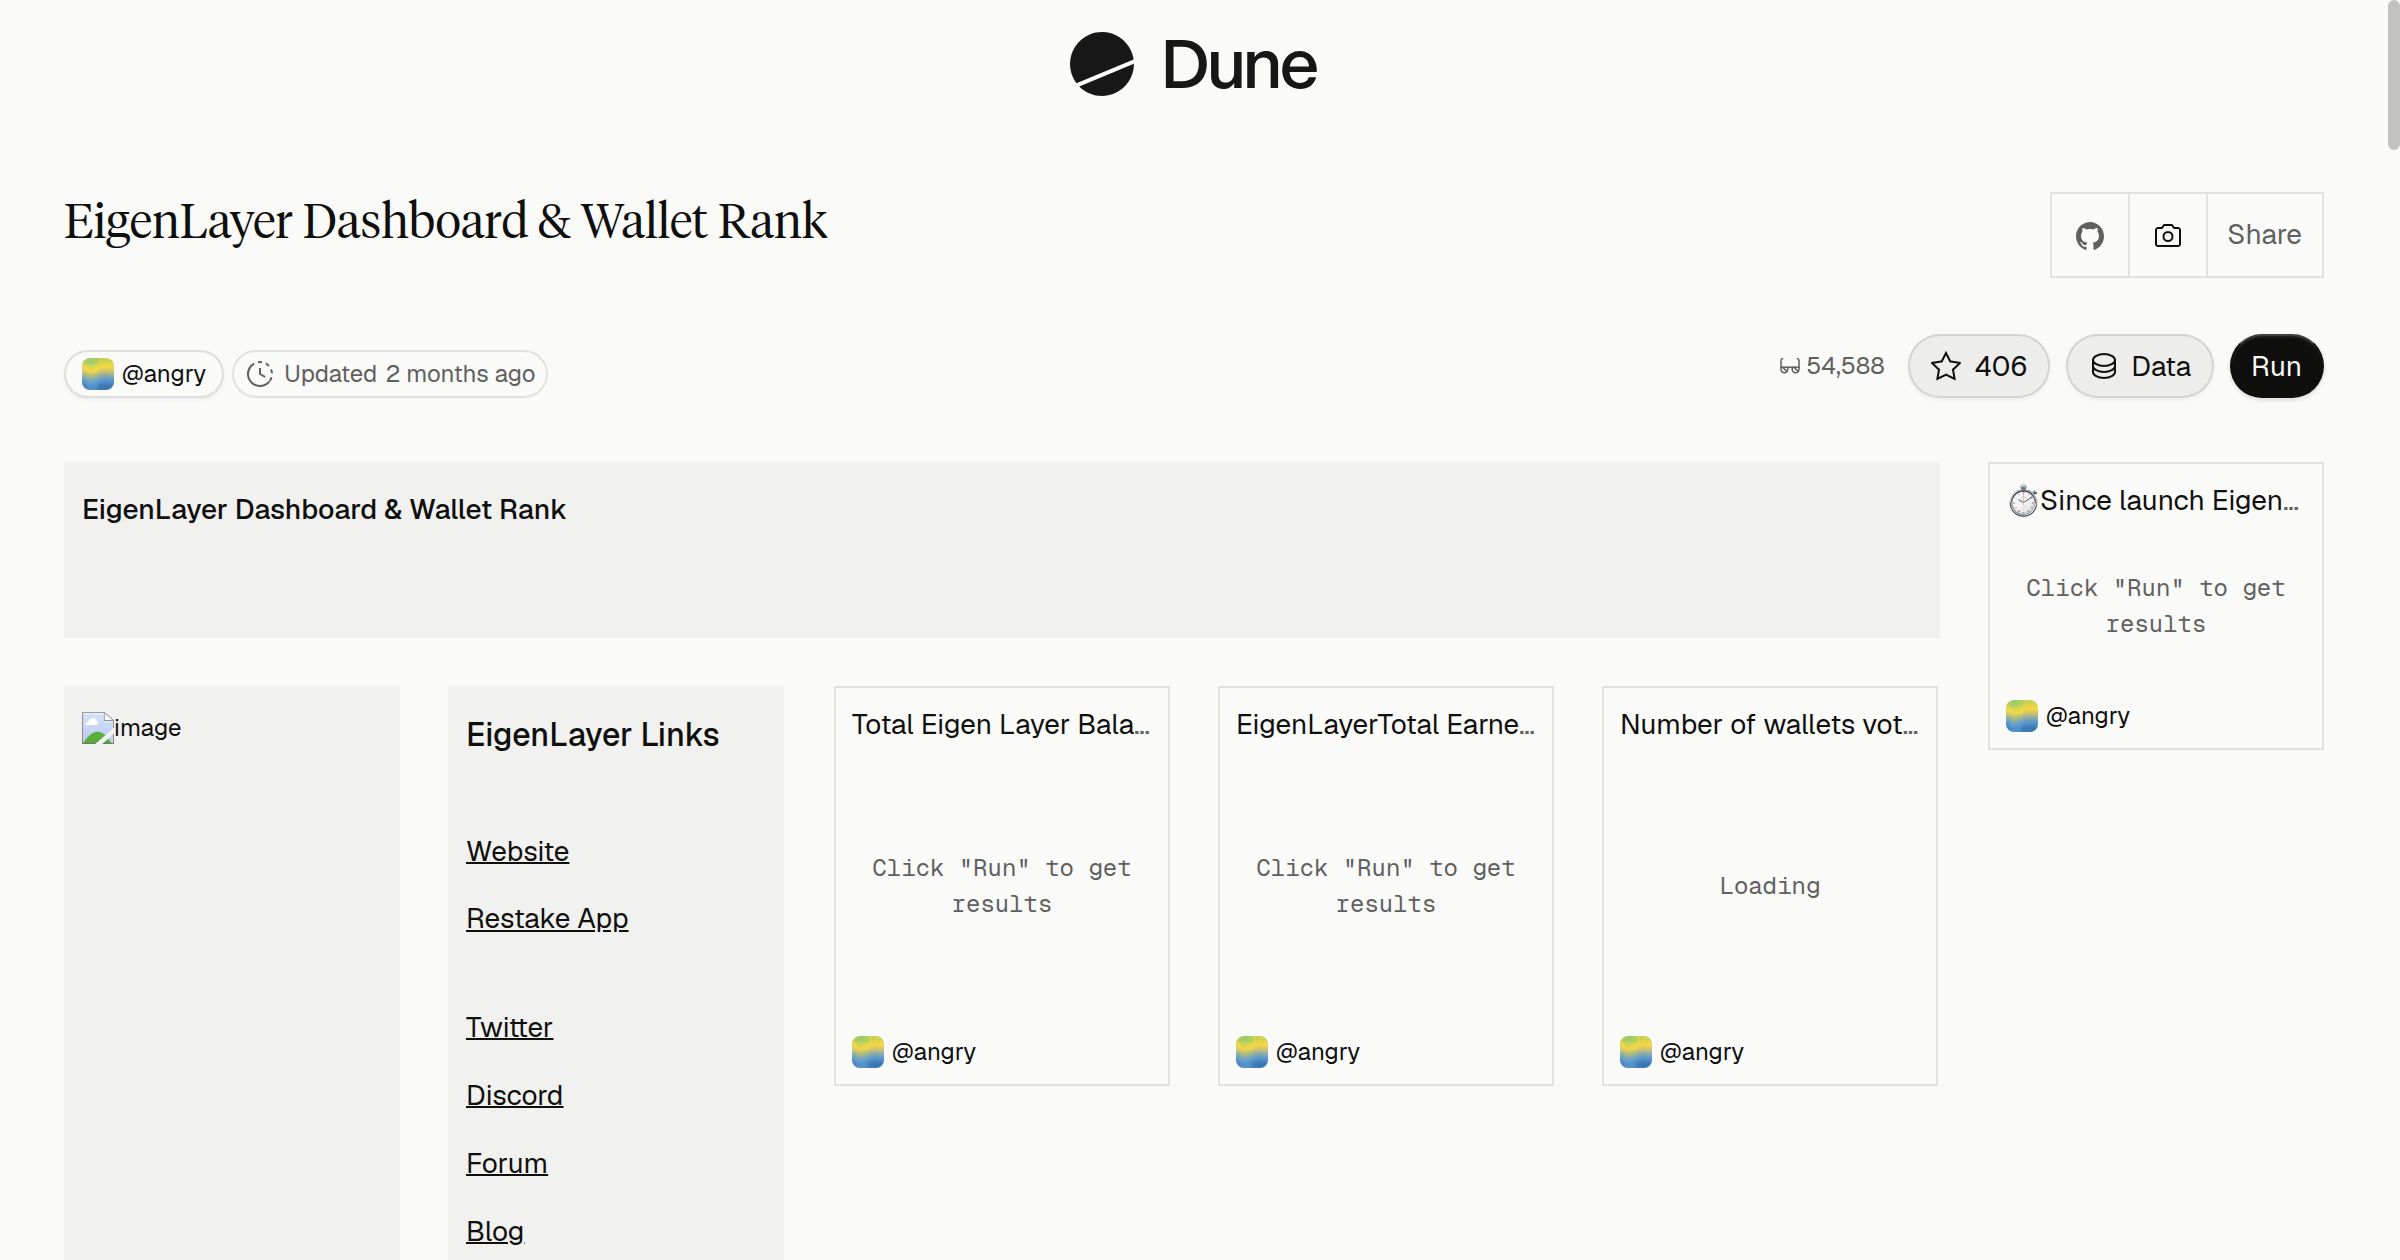The width and height of the screenshot is (2400, 1260).
Task: Open the Forum link
Action: click(x=506, y=1163)
